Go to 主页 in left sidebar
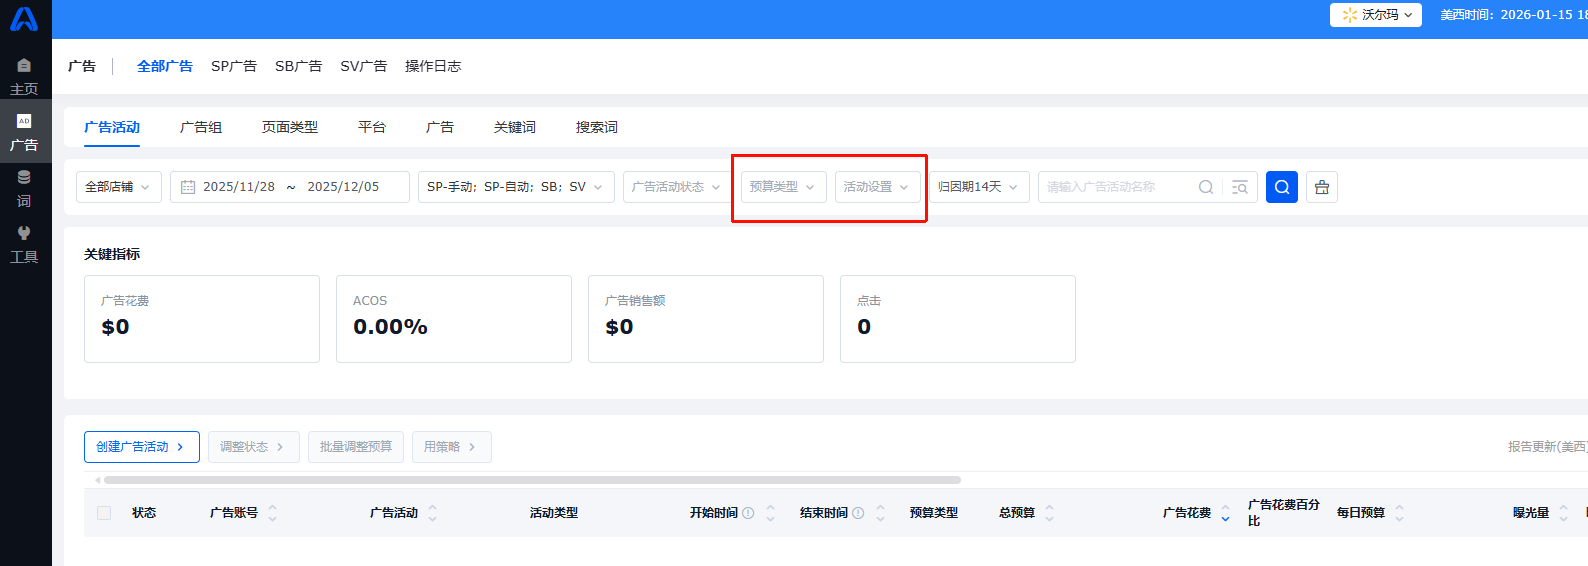Viewport: 1588px width, 566px height. (x=24, y=76)
